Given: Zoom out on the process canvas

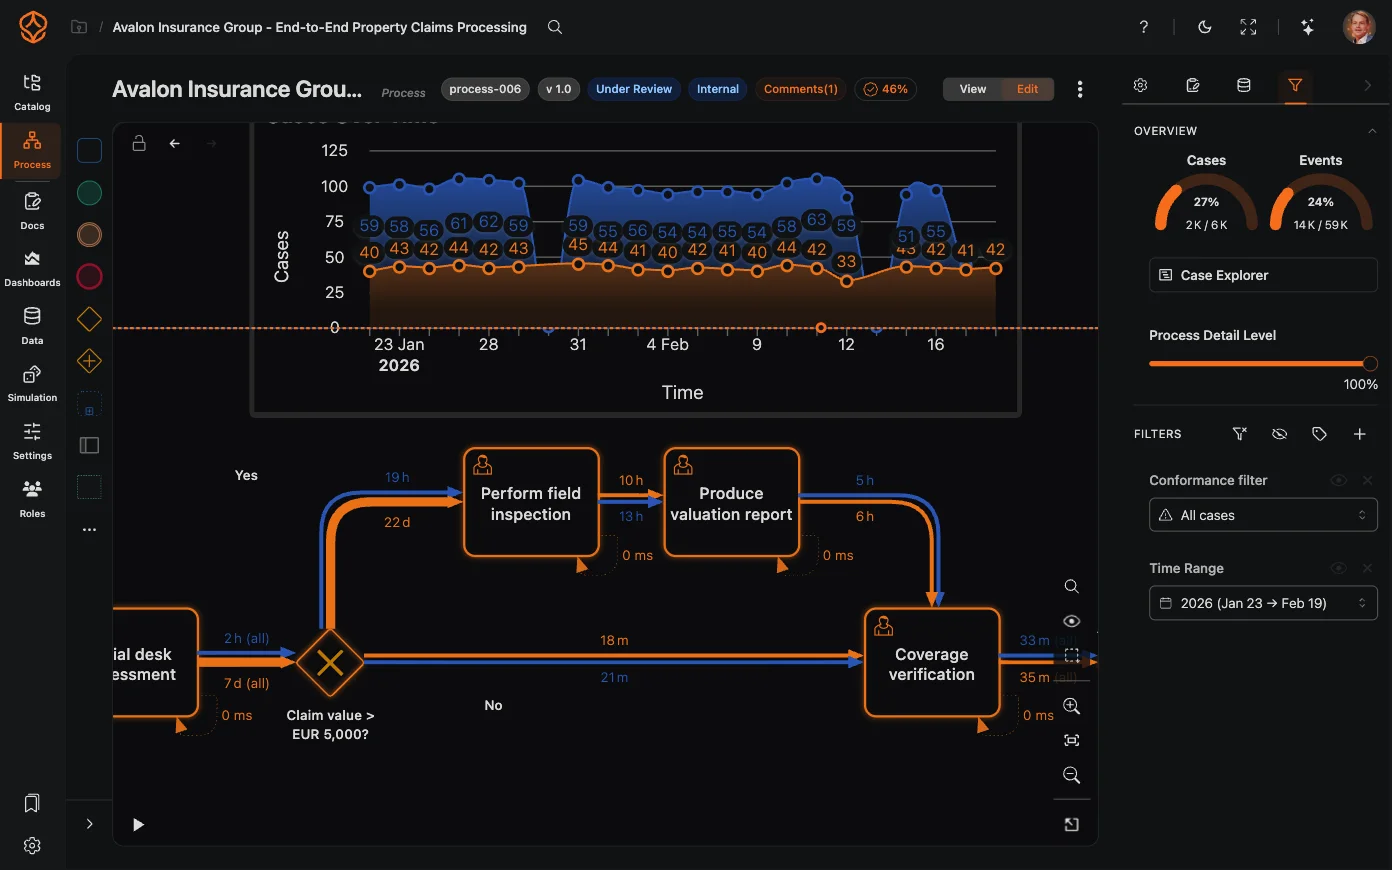Looking at the screenshot, I should pyautogui.click(x=1071, y=775).
